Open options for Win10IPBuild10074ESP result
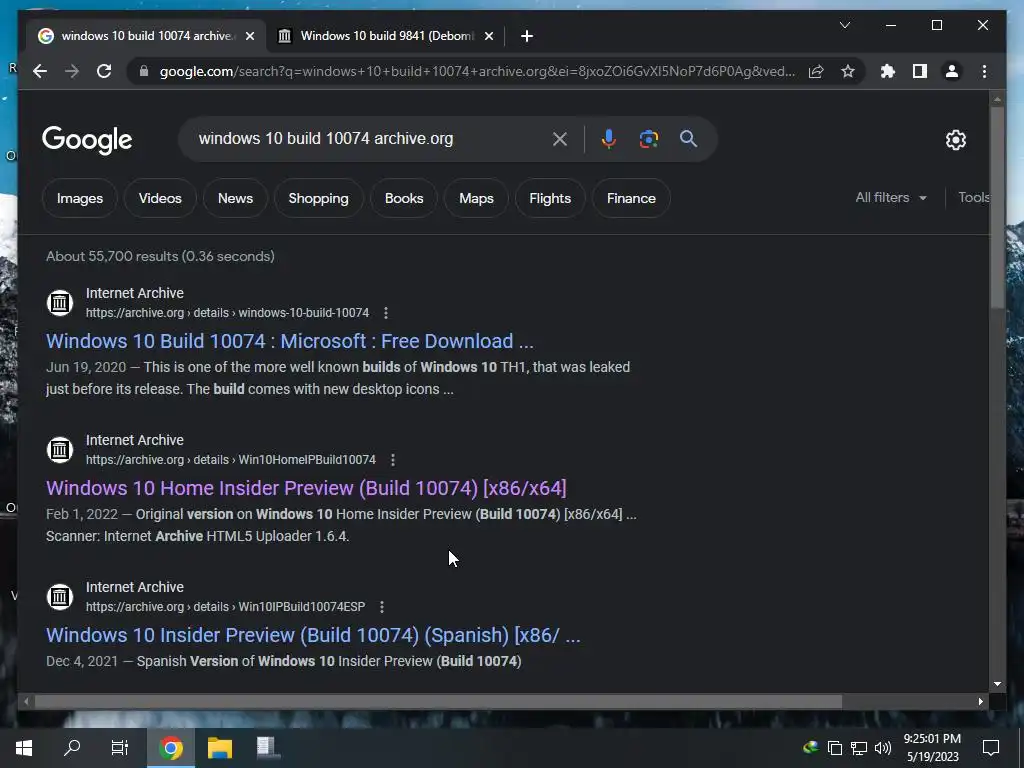Image resolution: width=1024 pixels, height=768 pixels. [x=382, y=607]
